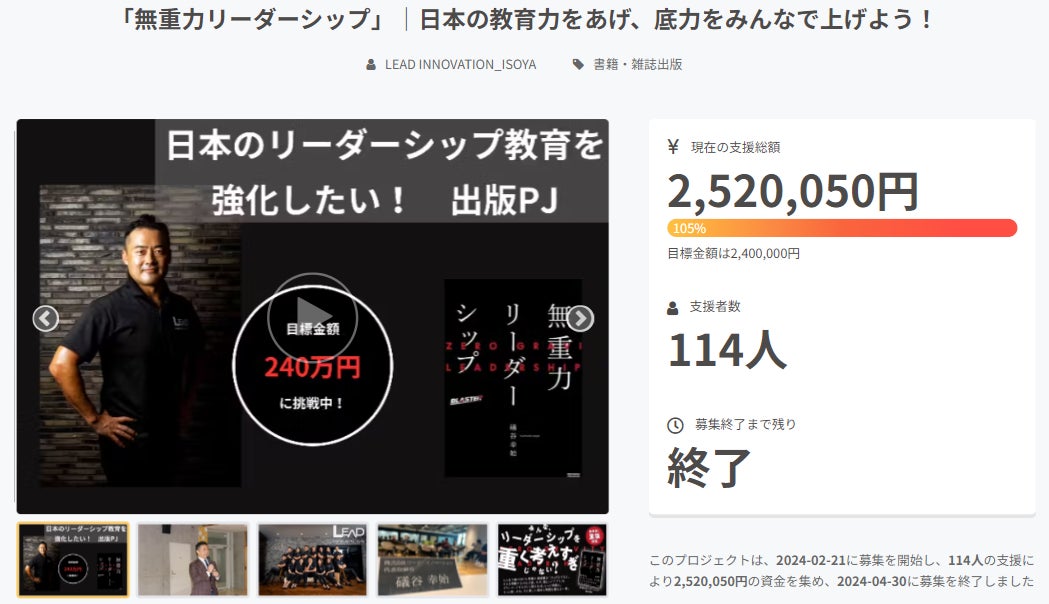The image size is (1049, 604).
Task: Open LEAD INNOVATION_ISOYA owner profile link
Action: point(460,64)
